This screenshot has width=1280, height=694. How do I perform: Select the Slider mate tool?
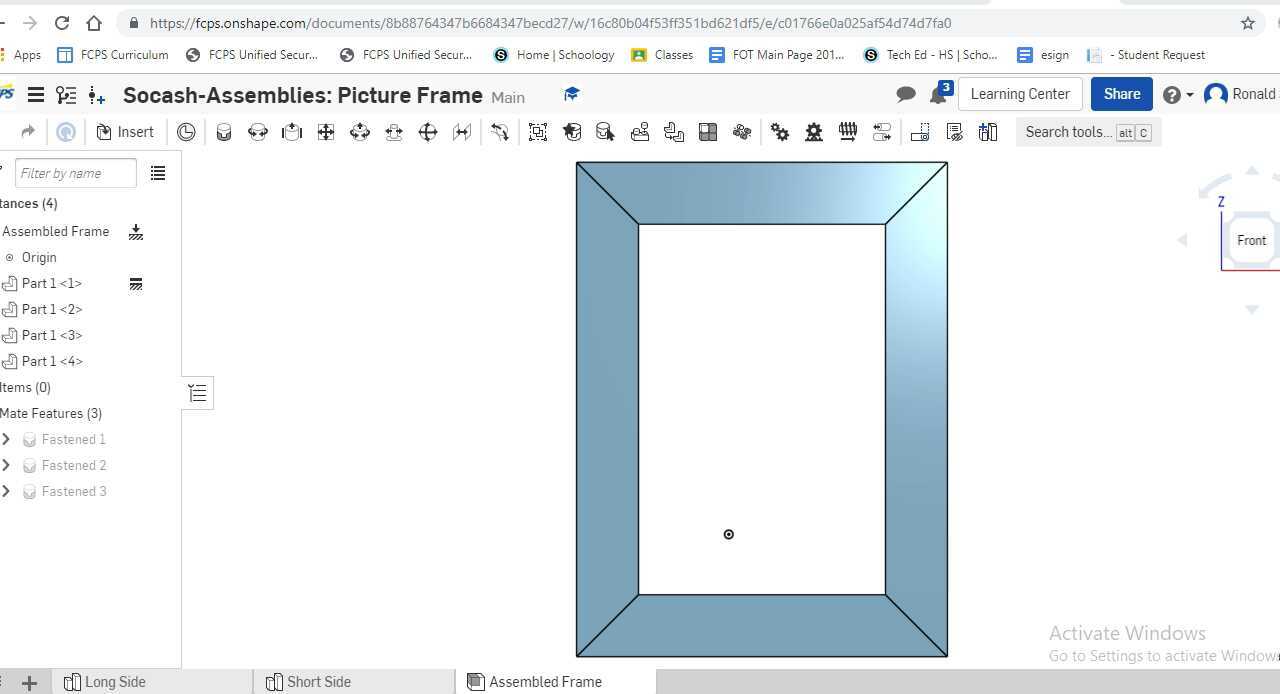(292, 131)
